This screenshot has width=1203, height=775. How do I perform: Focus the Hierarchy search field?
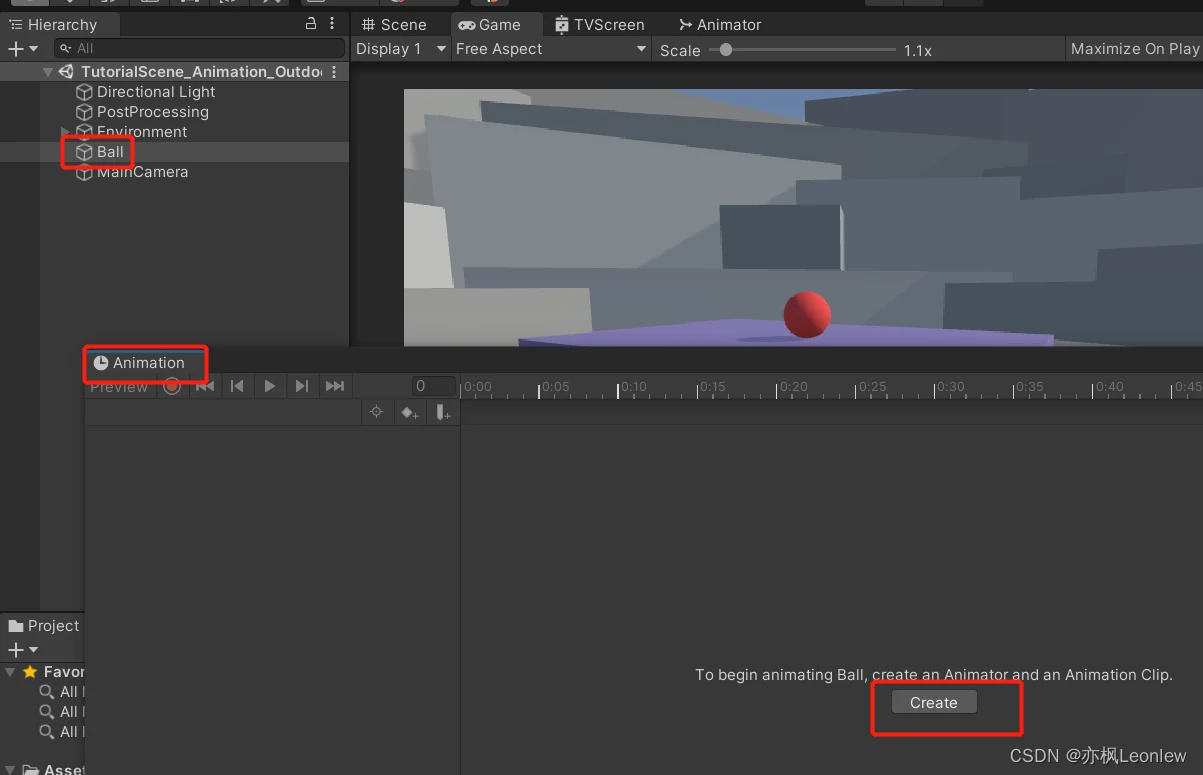pos(200,48)
